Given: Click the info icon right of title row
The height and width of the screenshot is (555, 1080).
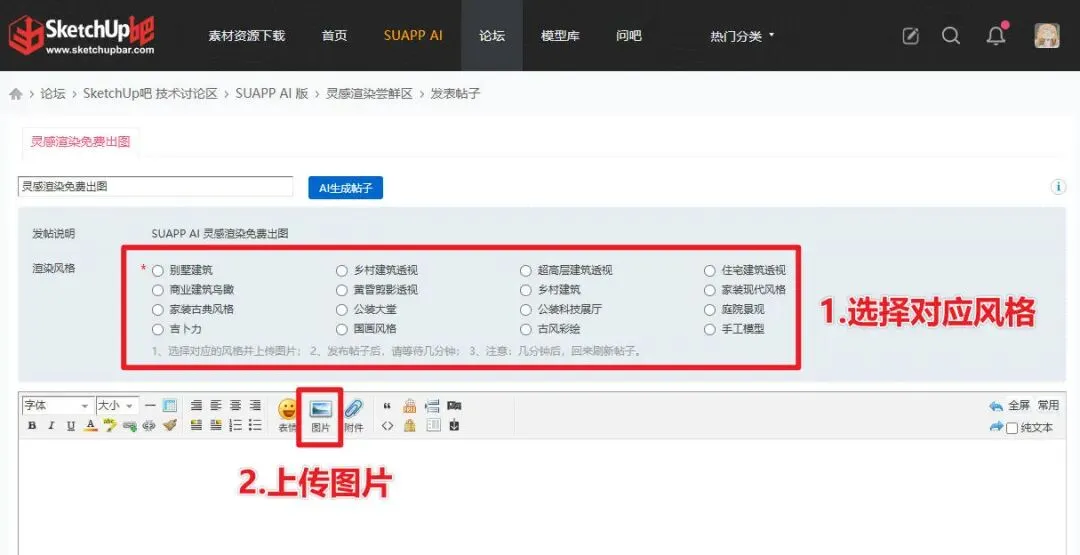Looking at the screenshot, I should pos(1058,187).
